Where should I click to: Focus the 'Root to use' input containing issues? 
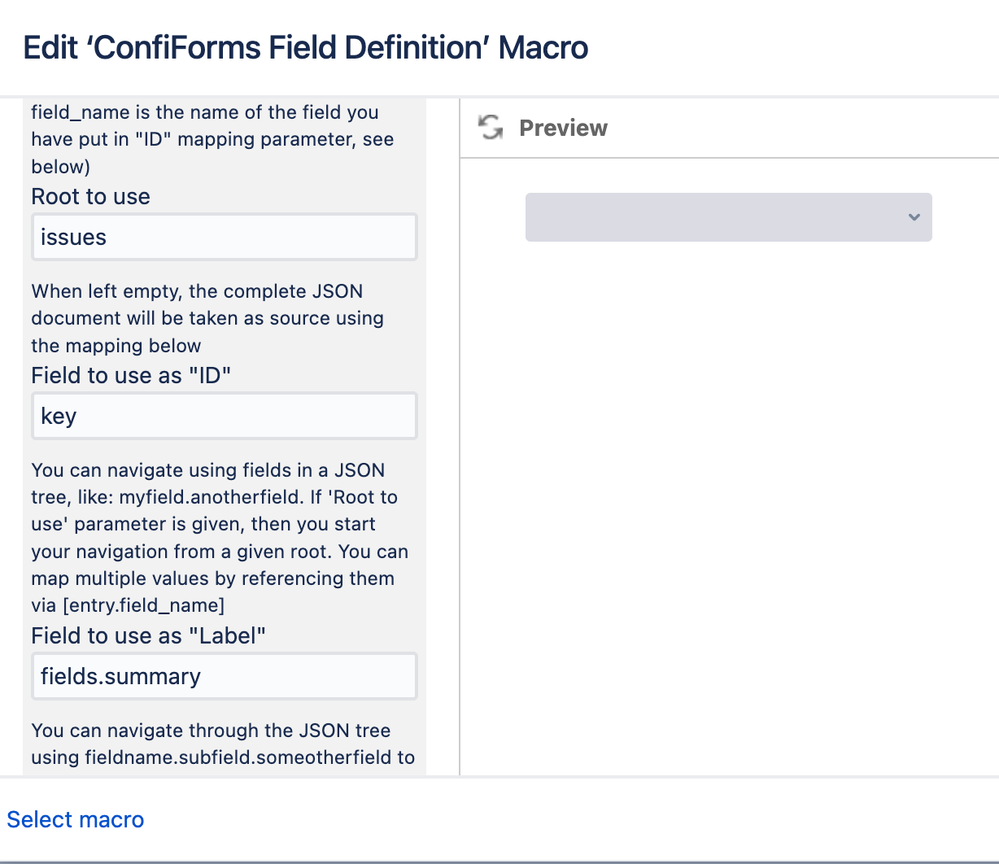[224, 237]
